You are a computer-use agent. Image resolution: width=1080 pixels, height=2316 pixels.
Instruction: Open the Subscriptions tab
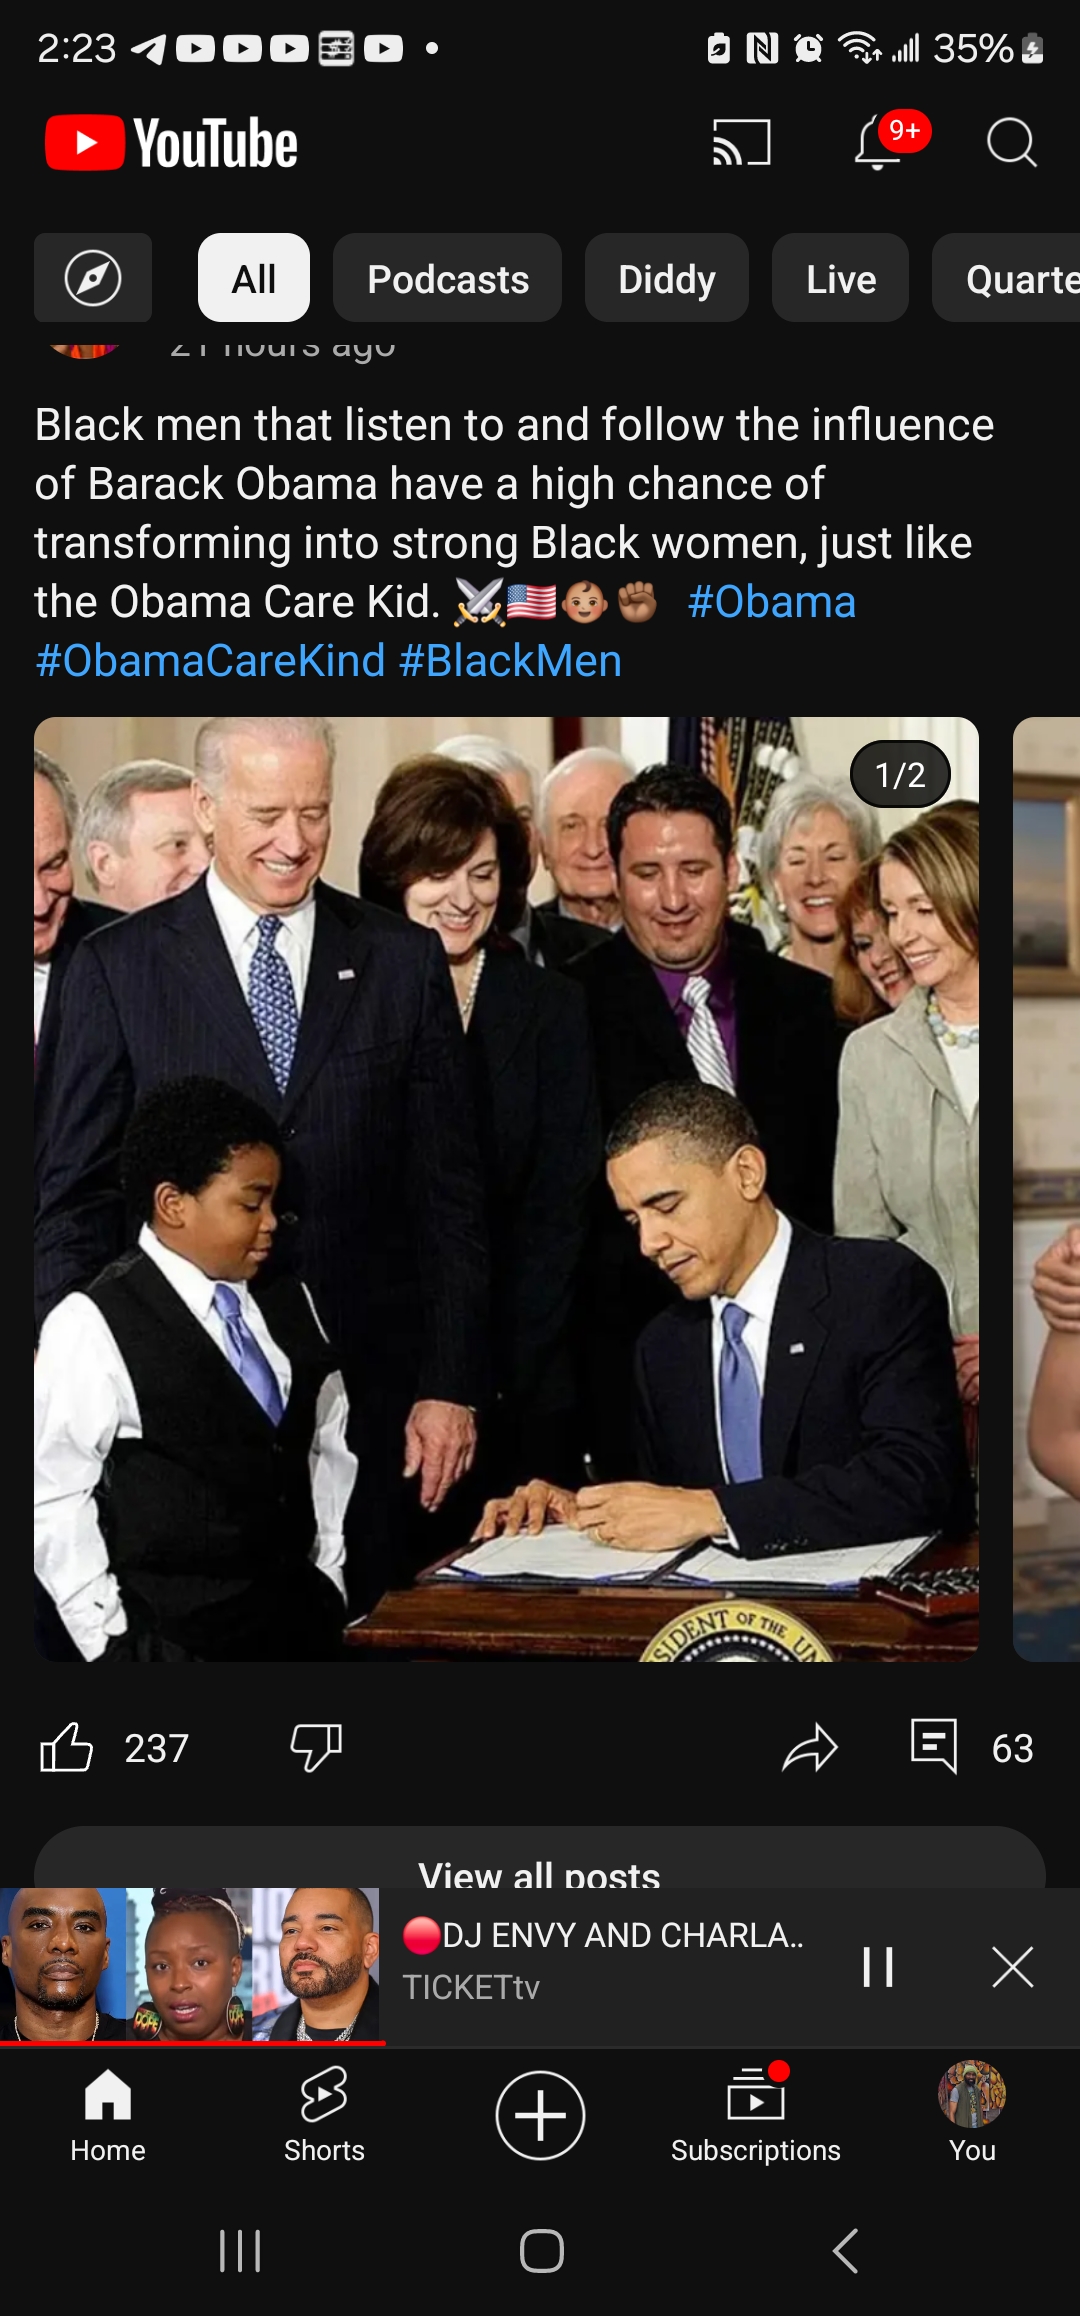tap(756, 2114)
